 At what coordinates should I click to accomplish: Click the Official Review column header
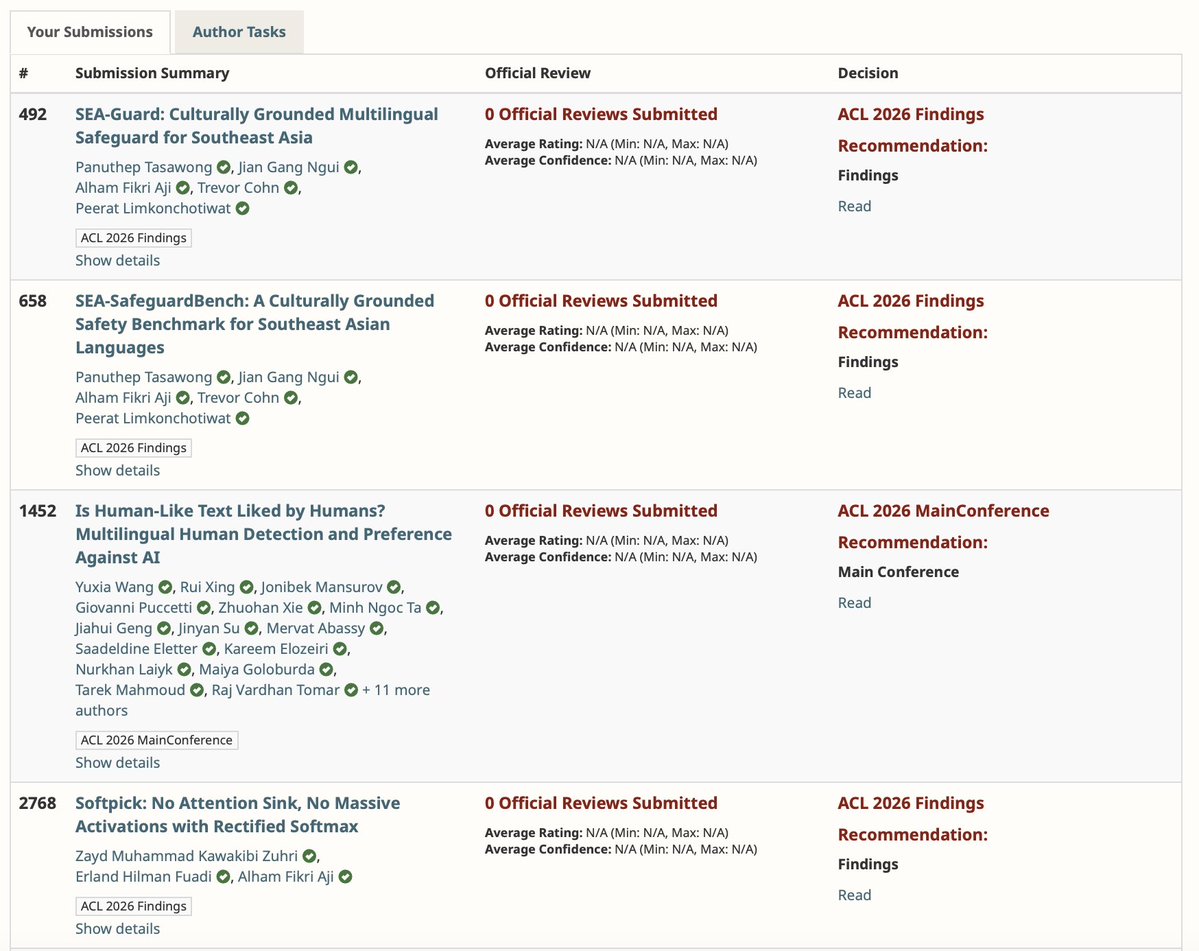coord(538,73)
